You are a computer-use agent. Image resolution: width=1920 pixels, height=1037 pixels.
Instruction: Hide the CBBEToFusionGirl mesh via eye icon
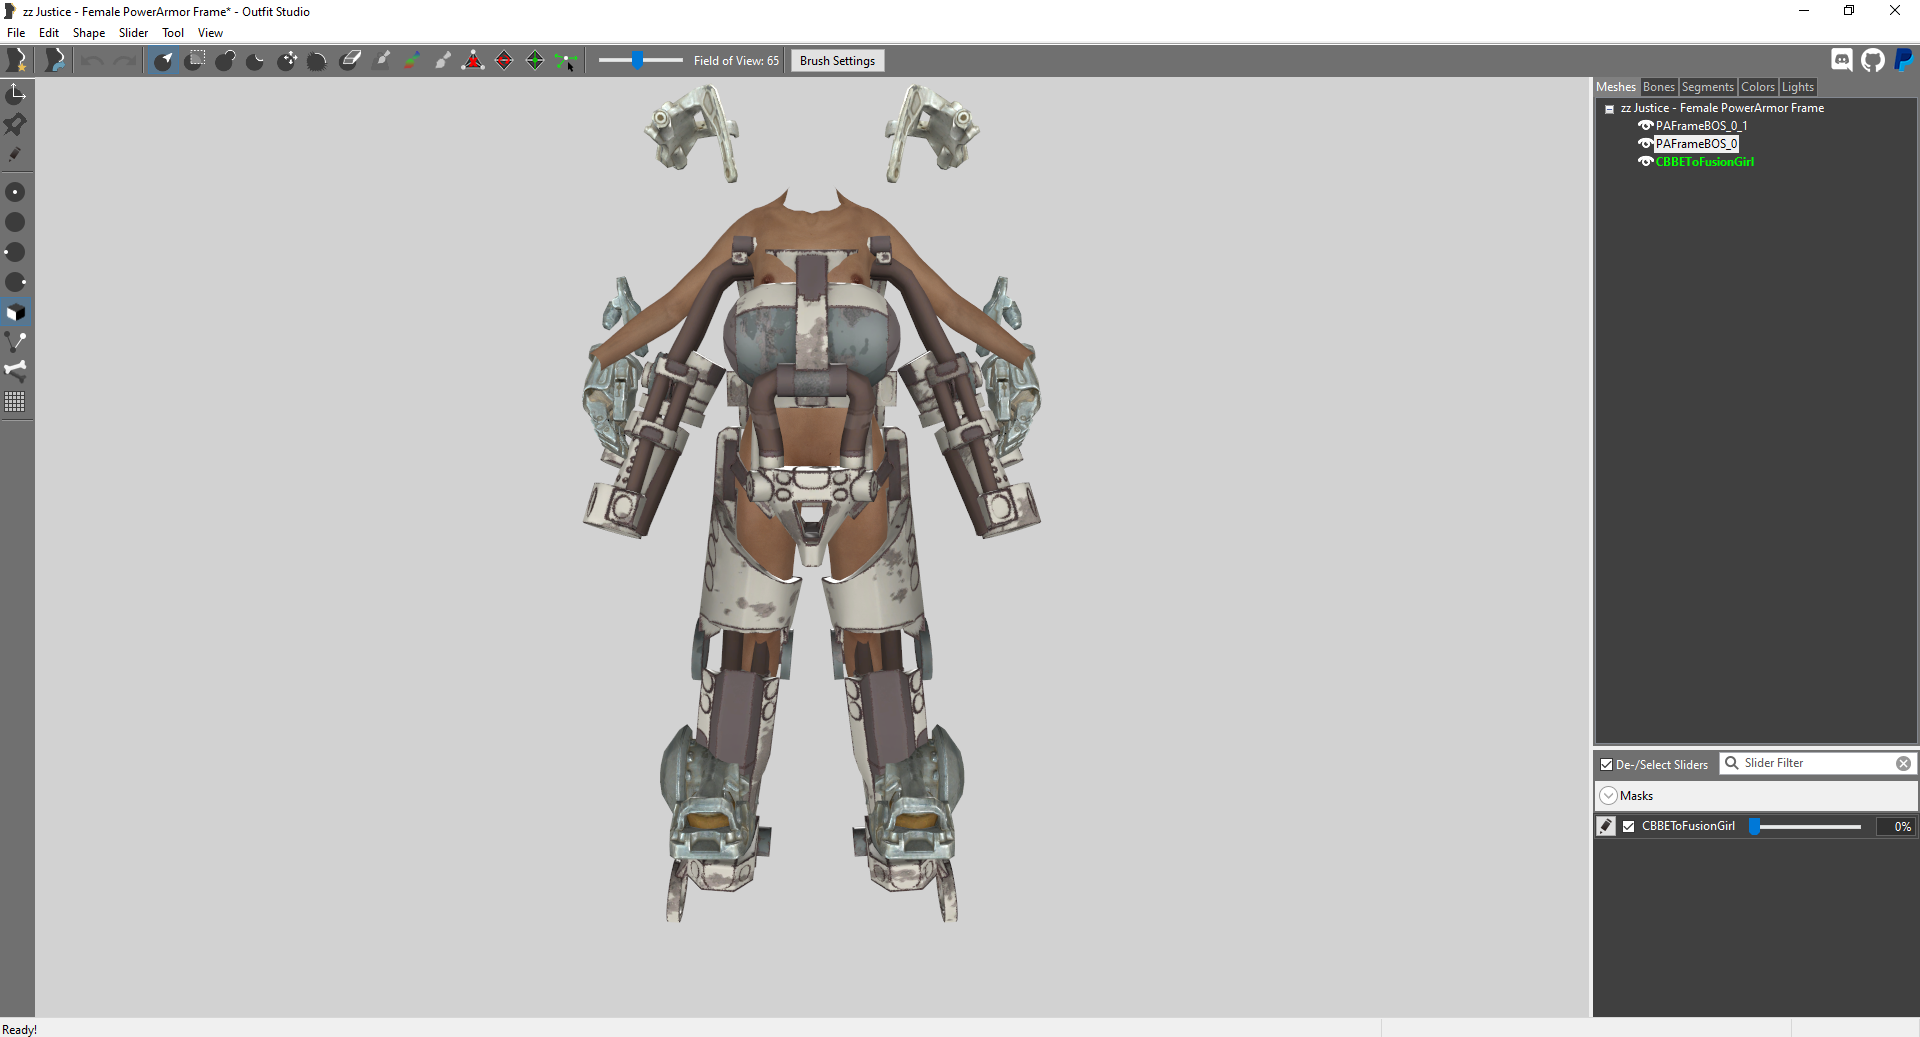point(1645,162)
